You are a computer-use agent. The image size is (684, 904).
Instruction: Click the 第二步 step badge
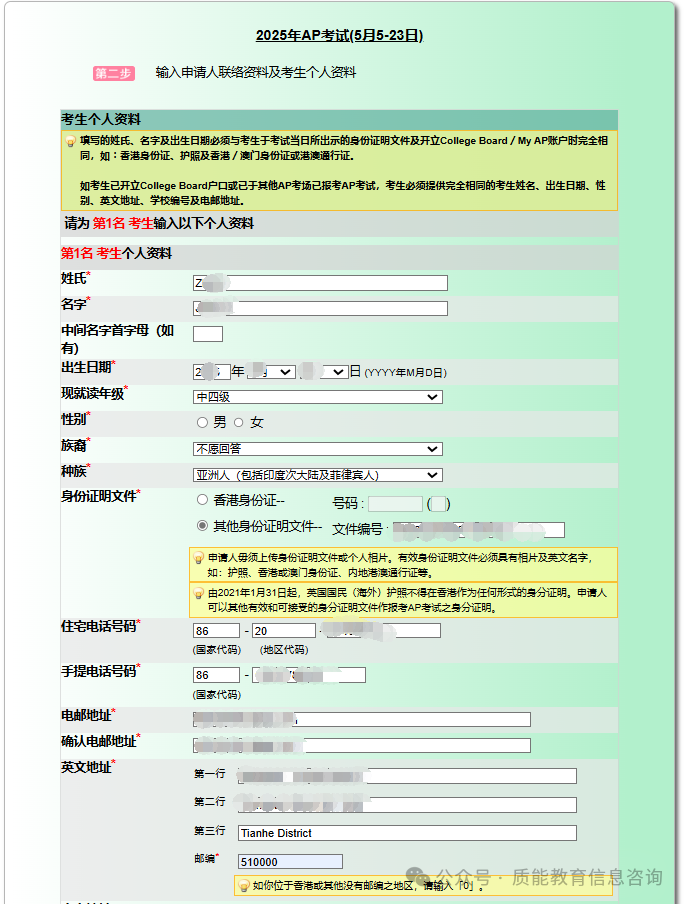[114, 73]
